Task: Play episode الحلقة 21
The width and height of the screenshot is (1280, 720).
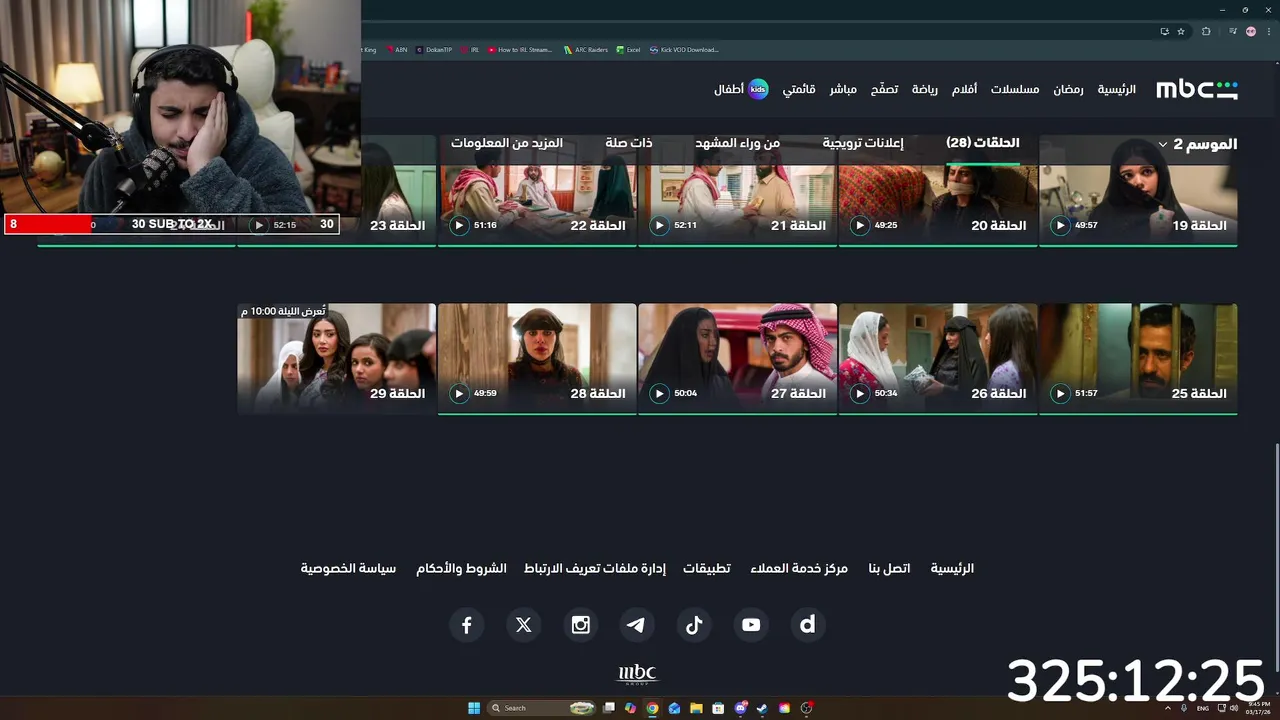Action: pos(659,226)
